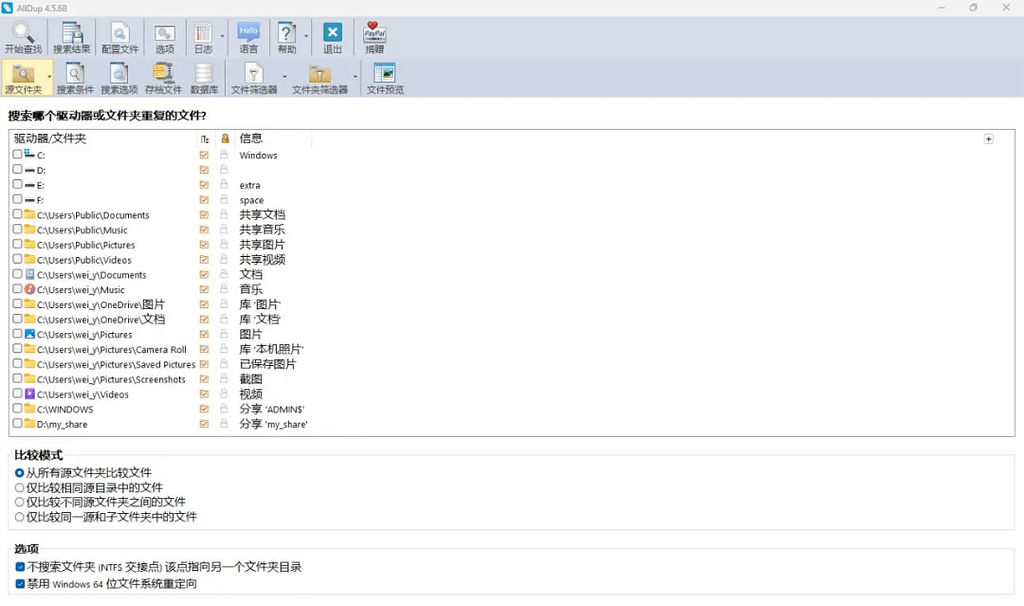Switch to the 搜索选项 search options tab
1024x606 pixels.
pos(119,75)
